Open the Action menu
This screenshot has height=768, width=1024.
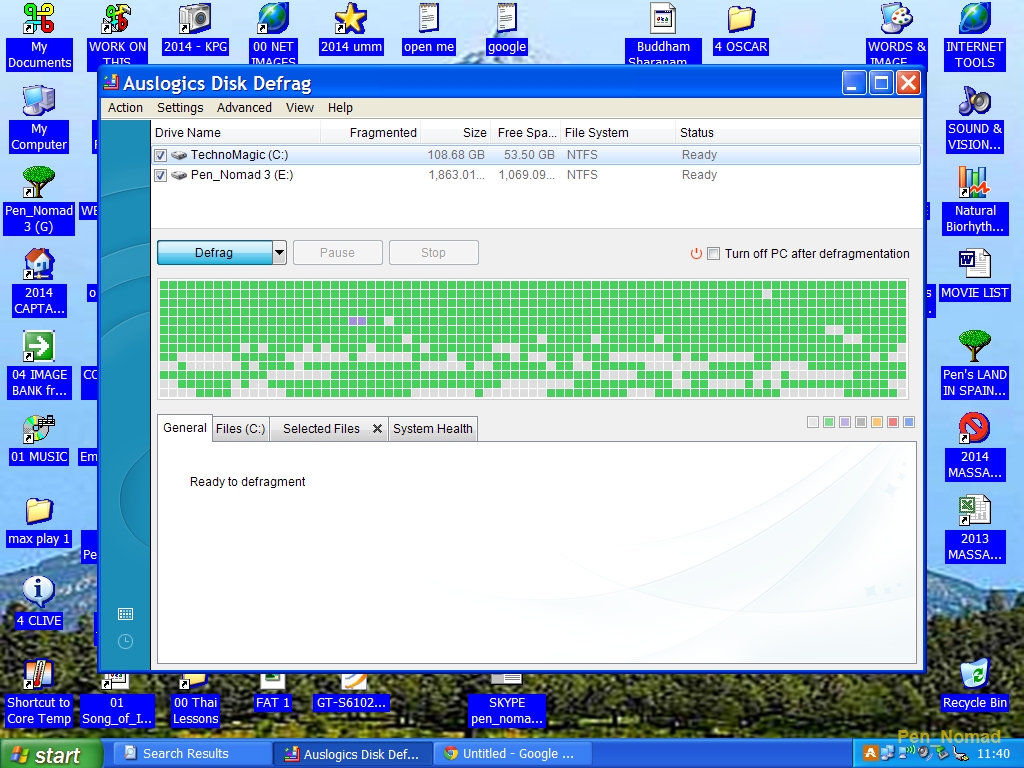tap(125, 108)
